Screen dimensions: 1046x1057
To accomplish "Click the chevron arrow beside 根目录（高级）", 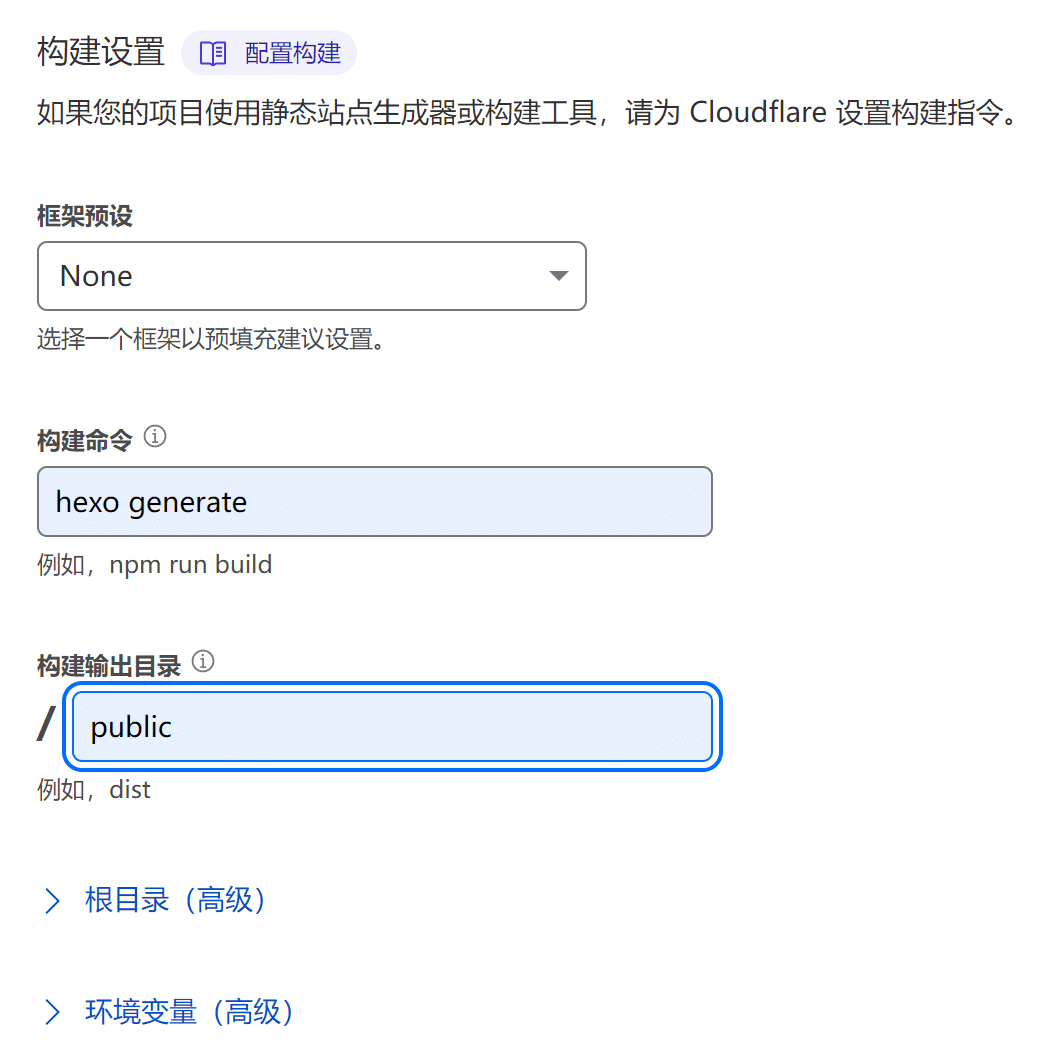I will 52,901.
